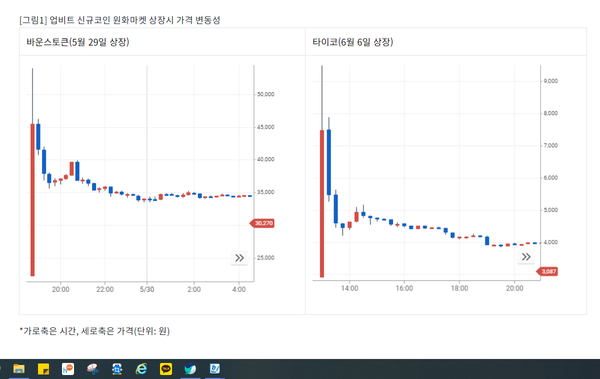Open the yellow Sticky Notes taskbar icon
600x379 pixels.
point(43,369)
